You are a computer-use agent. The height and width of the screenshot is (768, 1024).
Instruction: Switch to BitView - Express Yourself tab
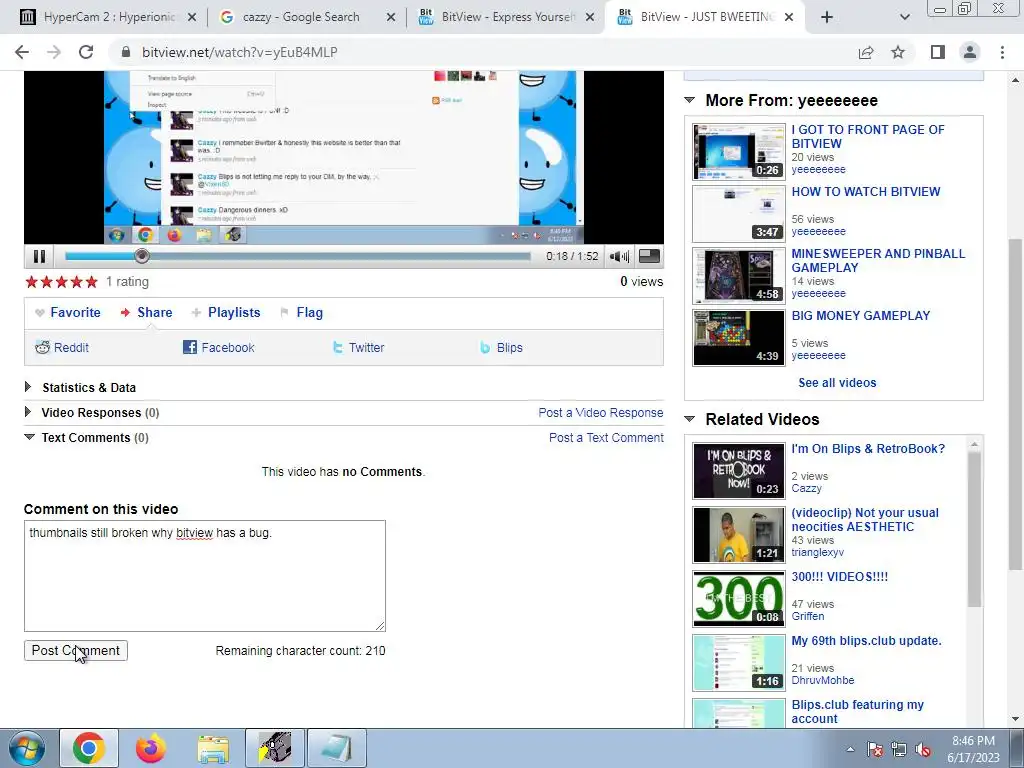pos(508,17)
